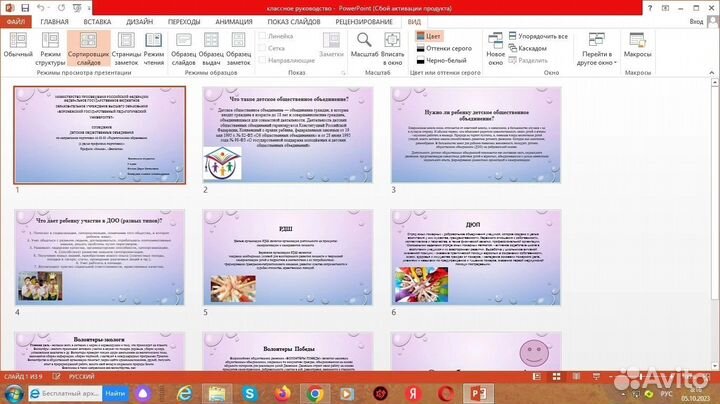Open the Quick Access Toolbar customize dropdown

coord(89,8)
